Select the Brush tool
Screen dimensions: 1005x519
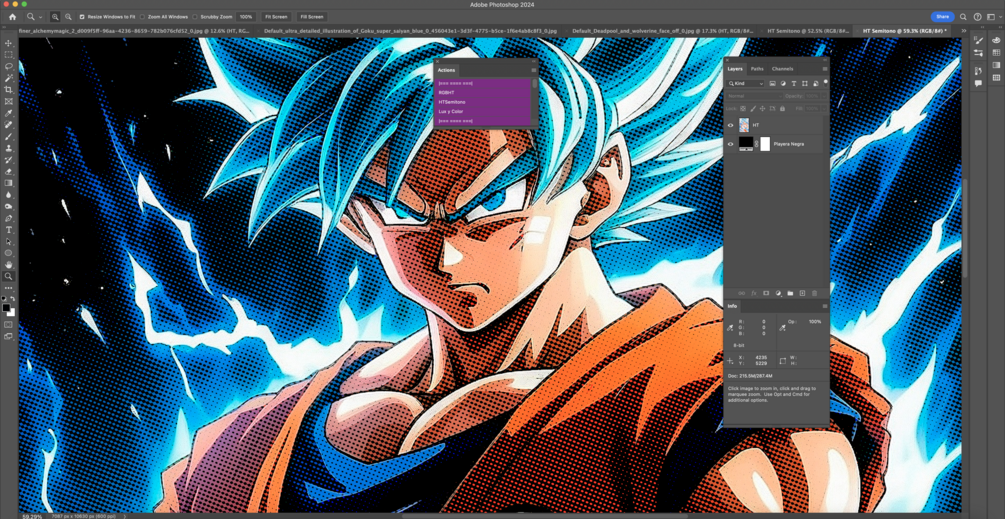point(9,136)
